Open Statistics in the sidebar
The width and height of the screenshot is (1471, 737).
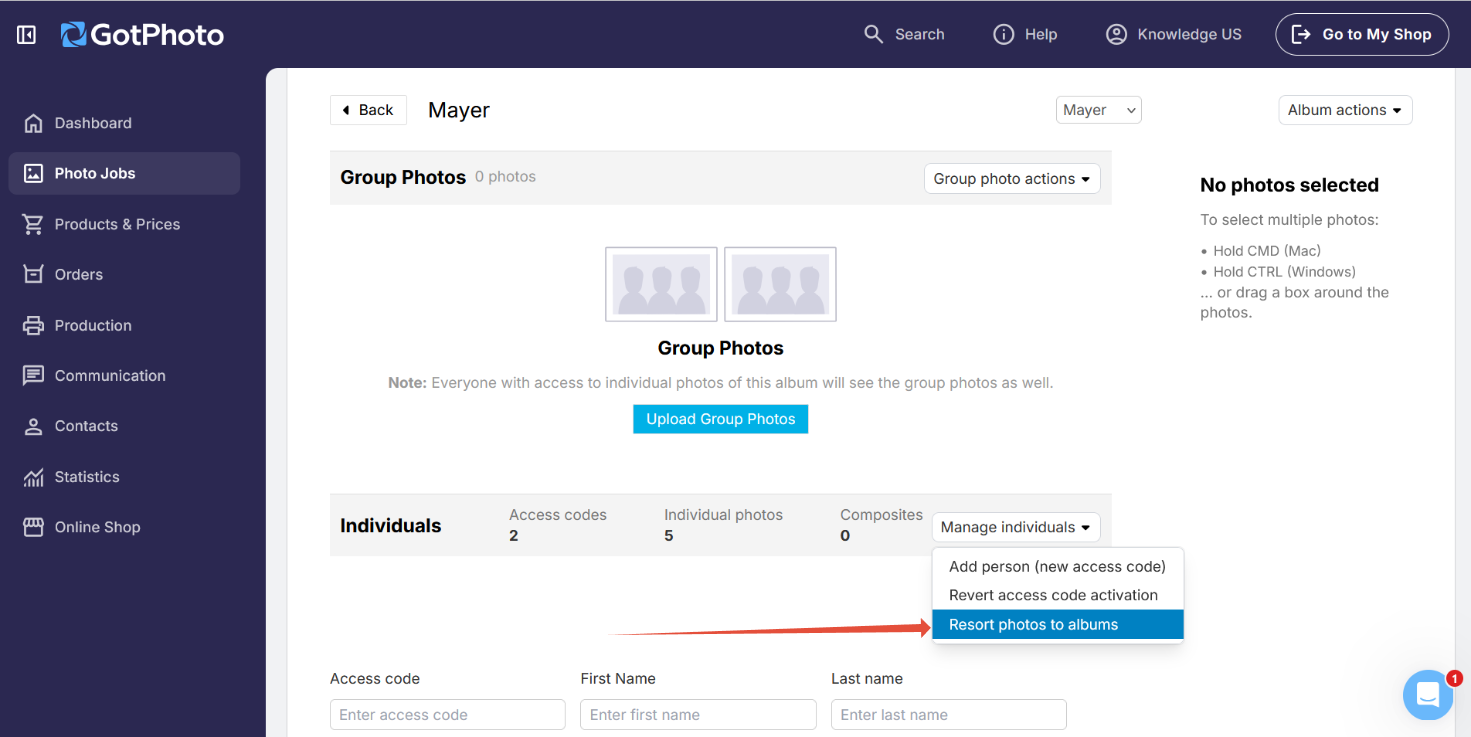(x=124, y=477)
